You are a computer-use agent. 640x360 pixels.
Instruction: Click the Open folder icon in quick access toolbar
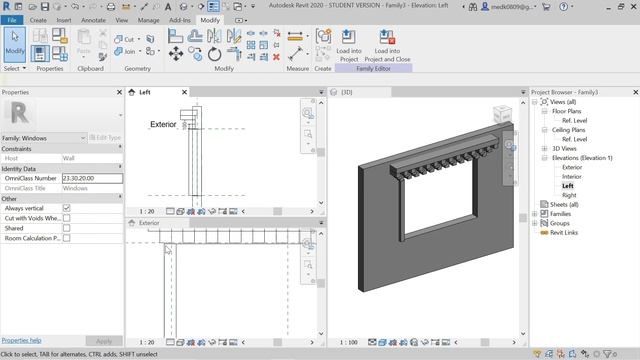point(33,7)
